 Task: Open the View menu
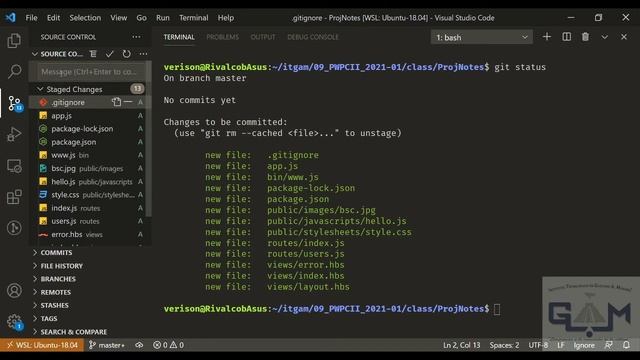pos(118,18)
